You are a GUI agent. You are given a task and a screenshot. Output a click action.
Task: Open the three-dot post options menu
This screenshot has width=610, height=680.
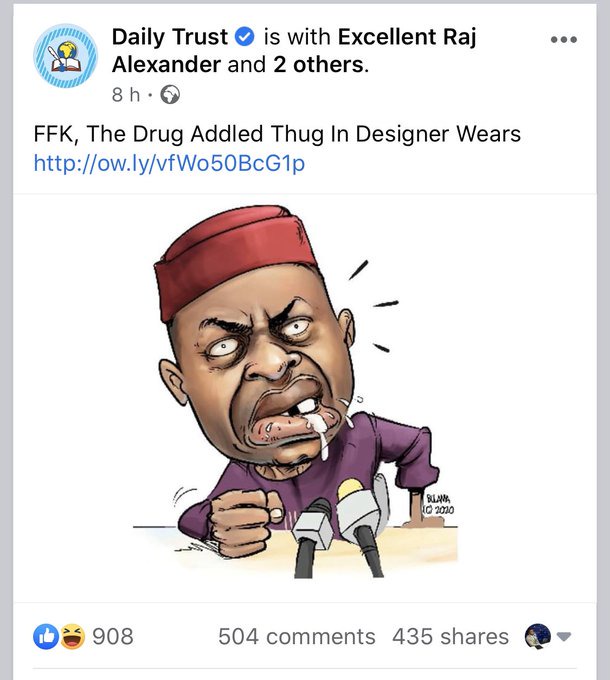click(x=563, y=39)
